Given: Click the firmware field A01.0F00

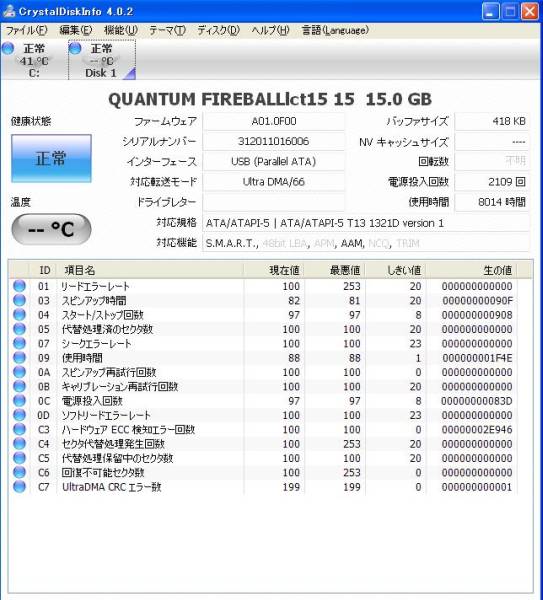Looking at the screenshot, I should pos(274,121).
